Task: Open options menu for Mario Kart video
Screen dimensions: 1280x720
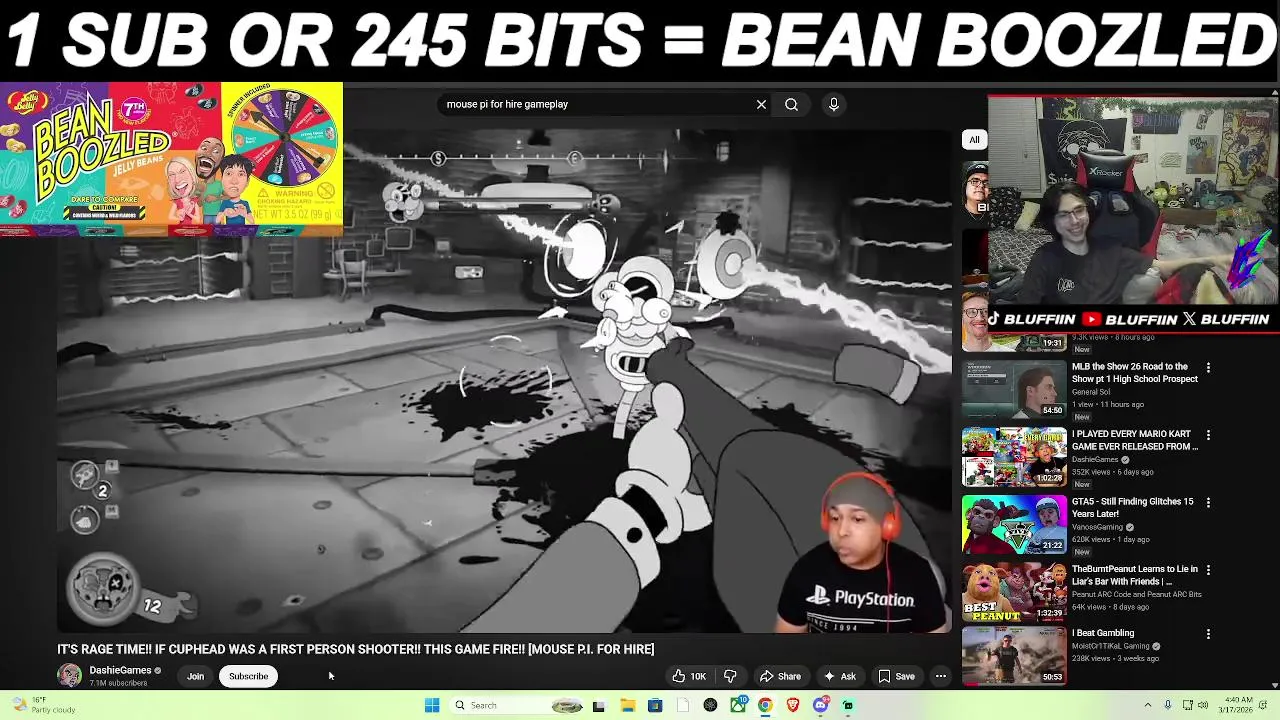Action: pyautogui.click(x=1208, y=435)
